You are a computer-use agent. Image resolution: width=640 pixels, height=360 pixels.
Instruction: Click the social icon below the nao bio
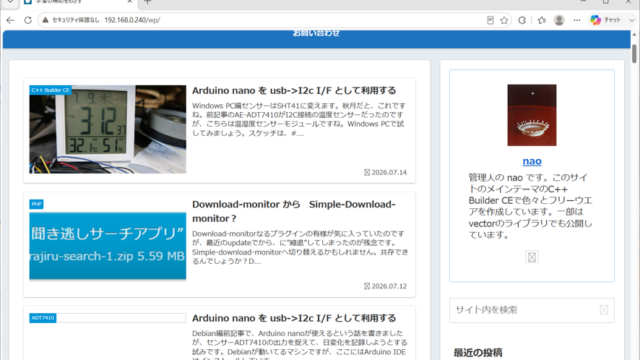(x=532, y=257)
